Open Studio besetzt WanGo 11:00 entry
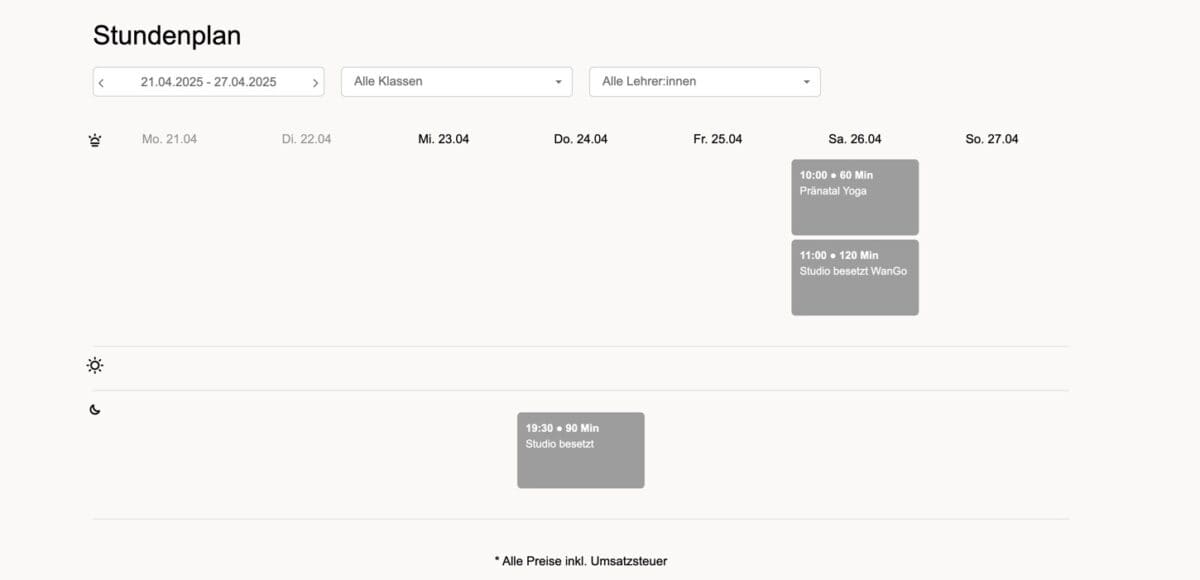 (855, 277)
